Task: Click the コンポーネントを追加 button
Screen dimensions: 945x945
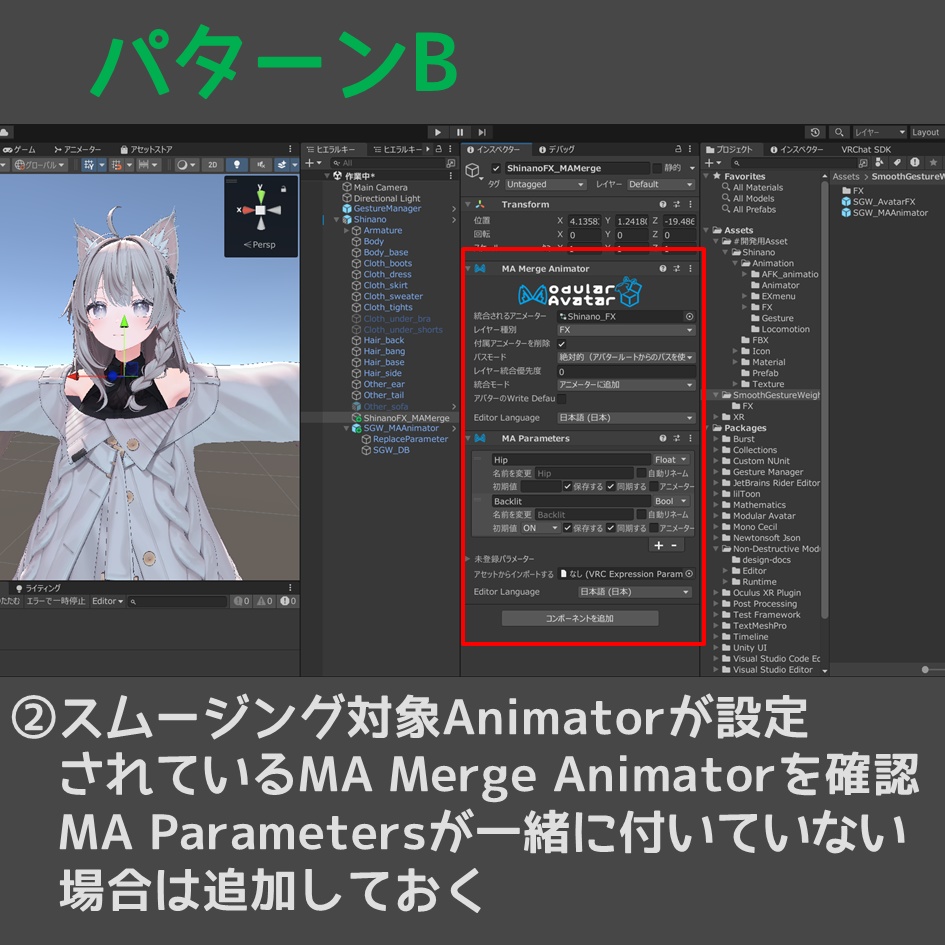Action: point(582,618)
